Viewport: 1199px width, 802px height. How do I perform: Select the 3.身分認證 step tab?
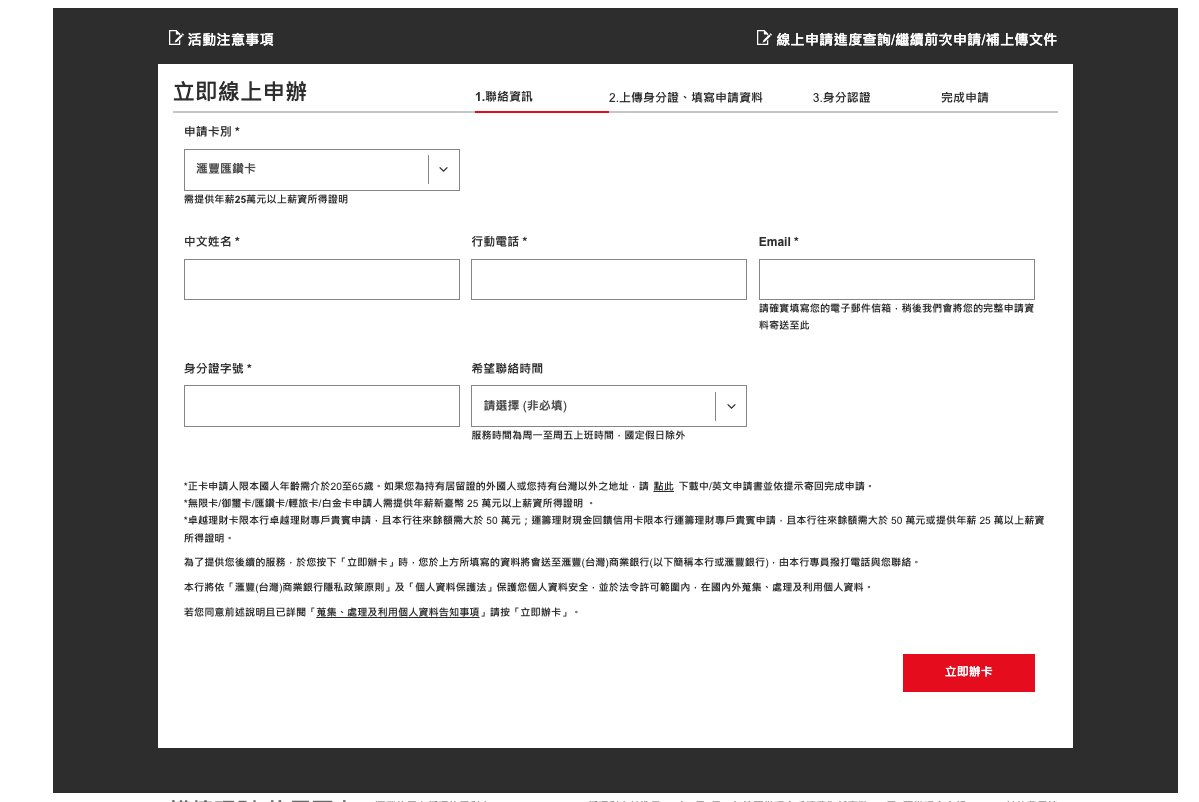841,97
